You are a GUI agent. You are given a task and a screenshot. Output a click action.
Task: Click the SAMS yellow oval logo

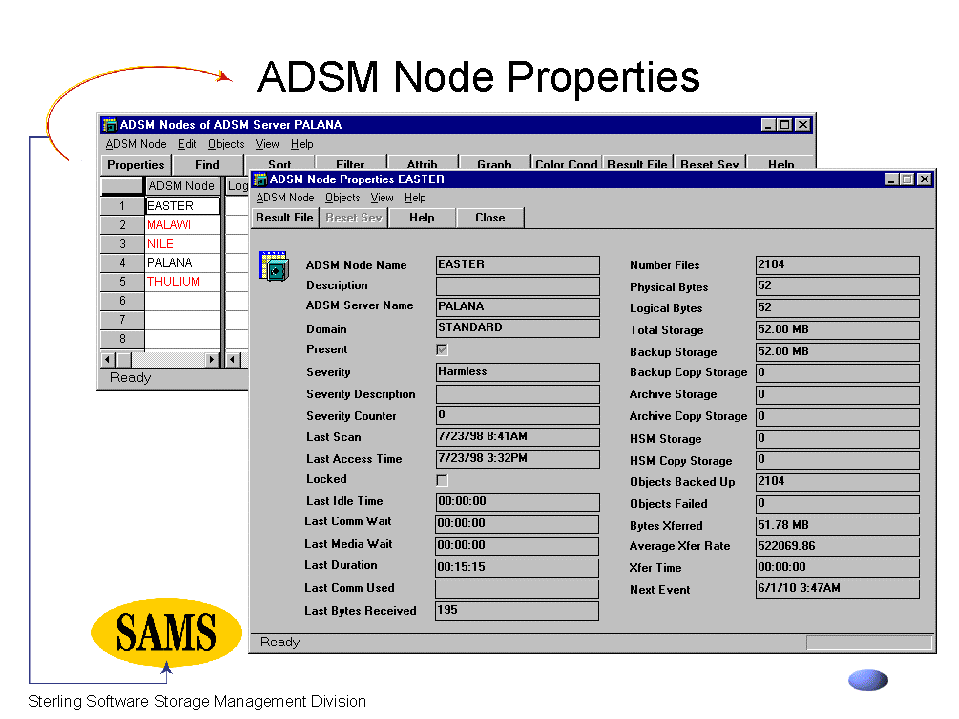click(x=166, y=631)
